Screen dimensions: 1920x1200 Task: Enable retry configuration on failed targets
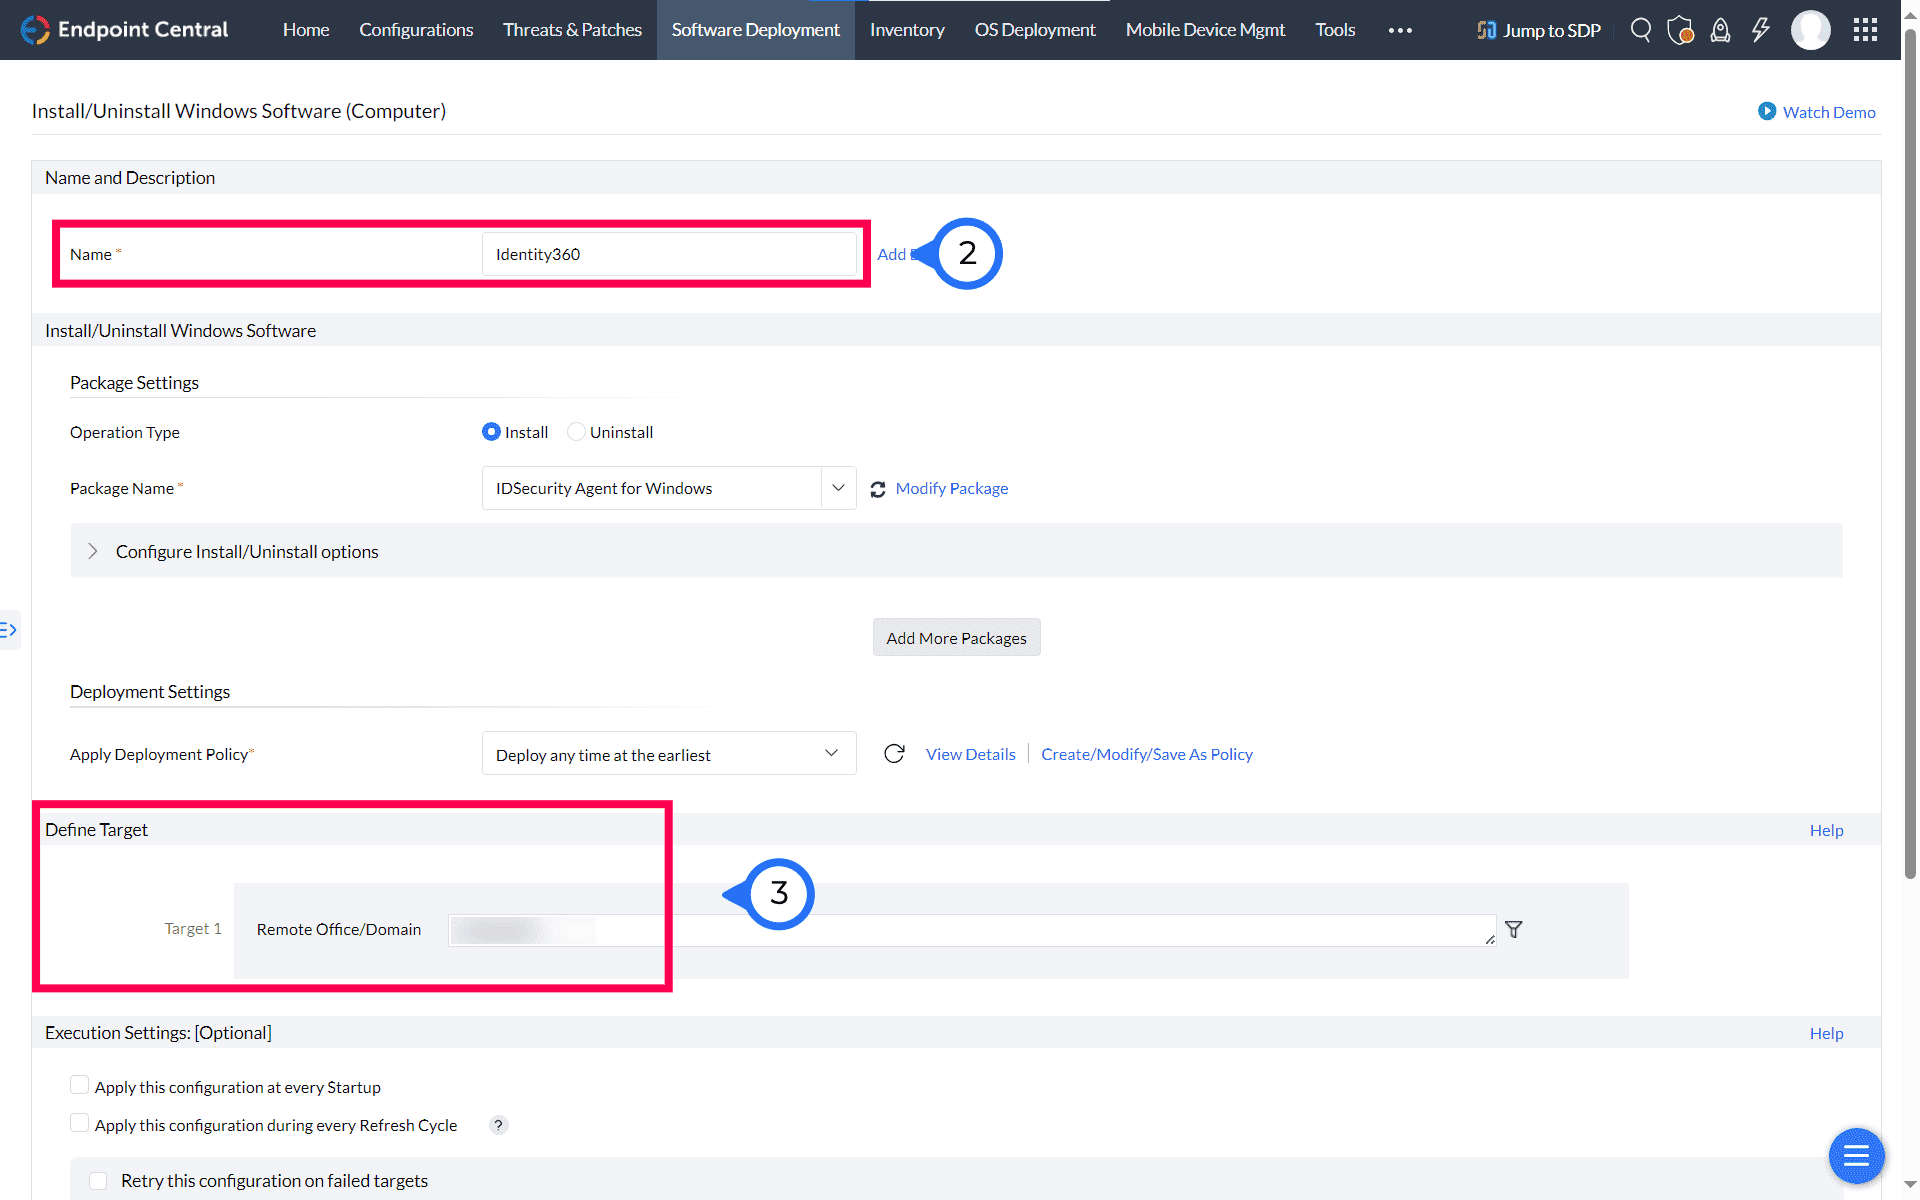98,1181
